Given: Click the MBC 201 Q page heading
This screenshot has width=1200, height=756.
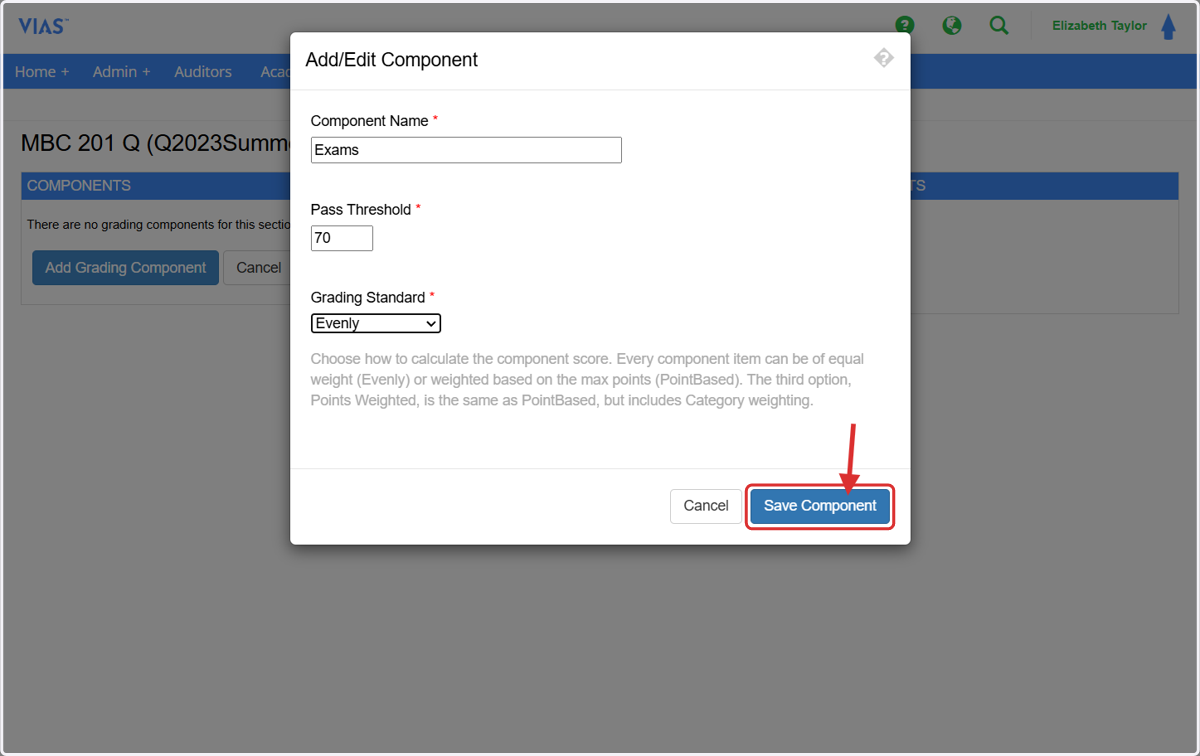Looking at the screenshot, I should click(155, 144).
